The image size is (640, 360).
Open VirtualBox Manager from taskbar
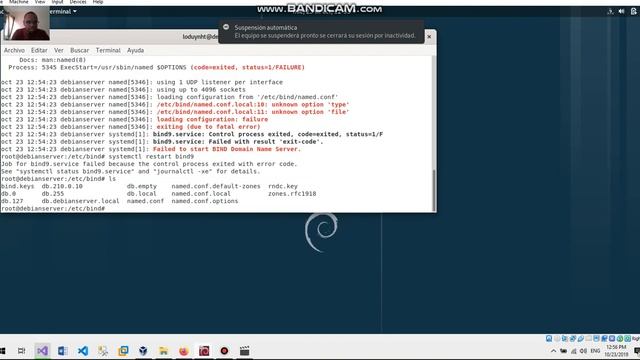tap(143, 351)
